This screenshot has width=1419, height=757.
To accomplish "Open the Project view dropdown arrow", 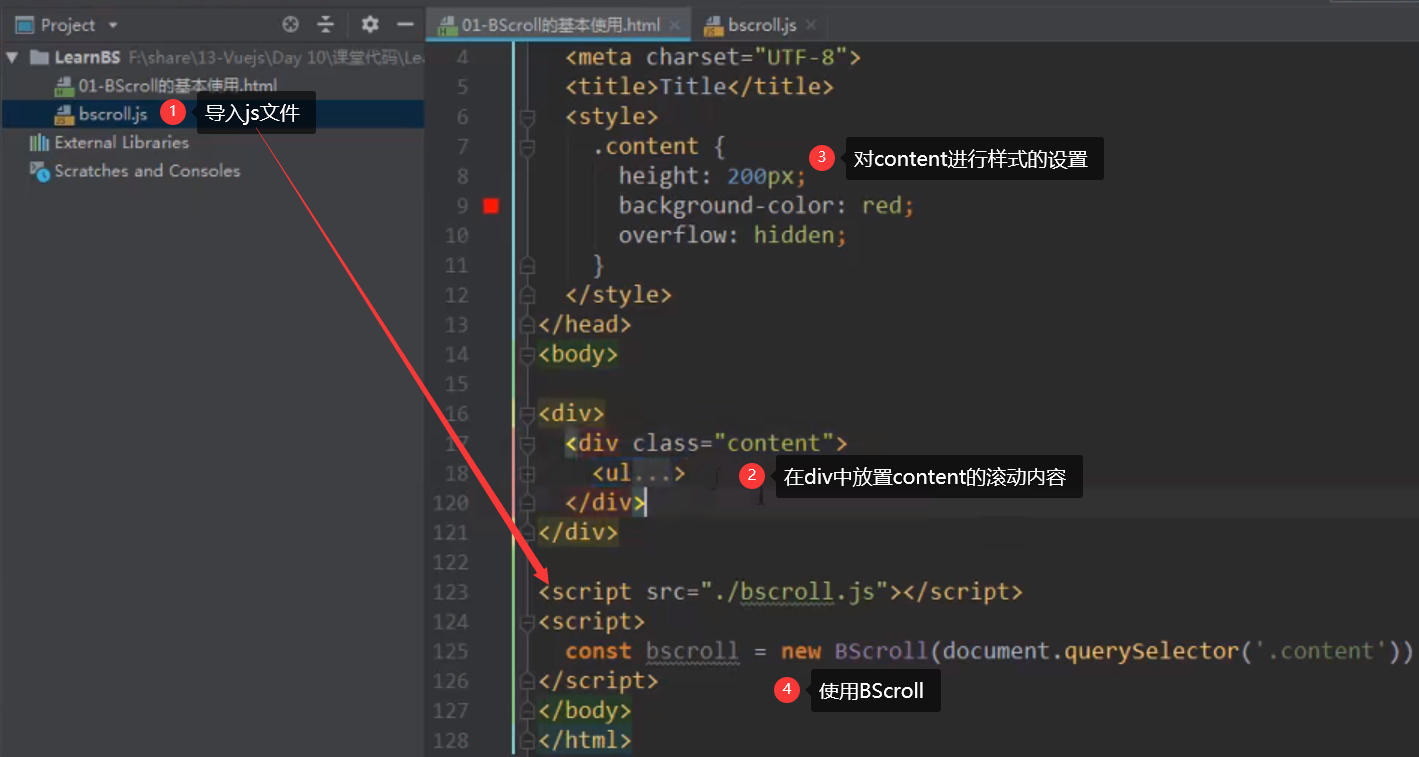I will tap(112, 26).
